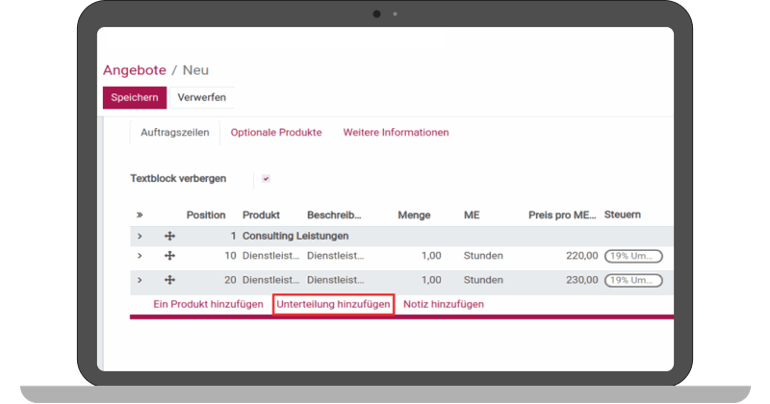Expand the position 20 row chevron
This screenshot has height=404, width=770.
tap(140, 281)
